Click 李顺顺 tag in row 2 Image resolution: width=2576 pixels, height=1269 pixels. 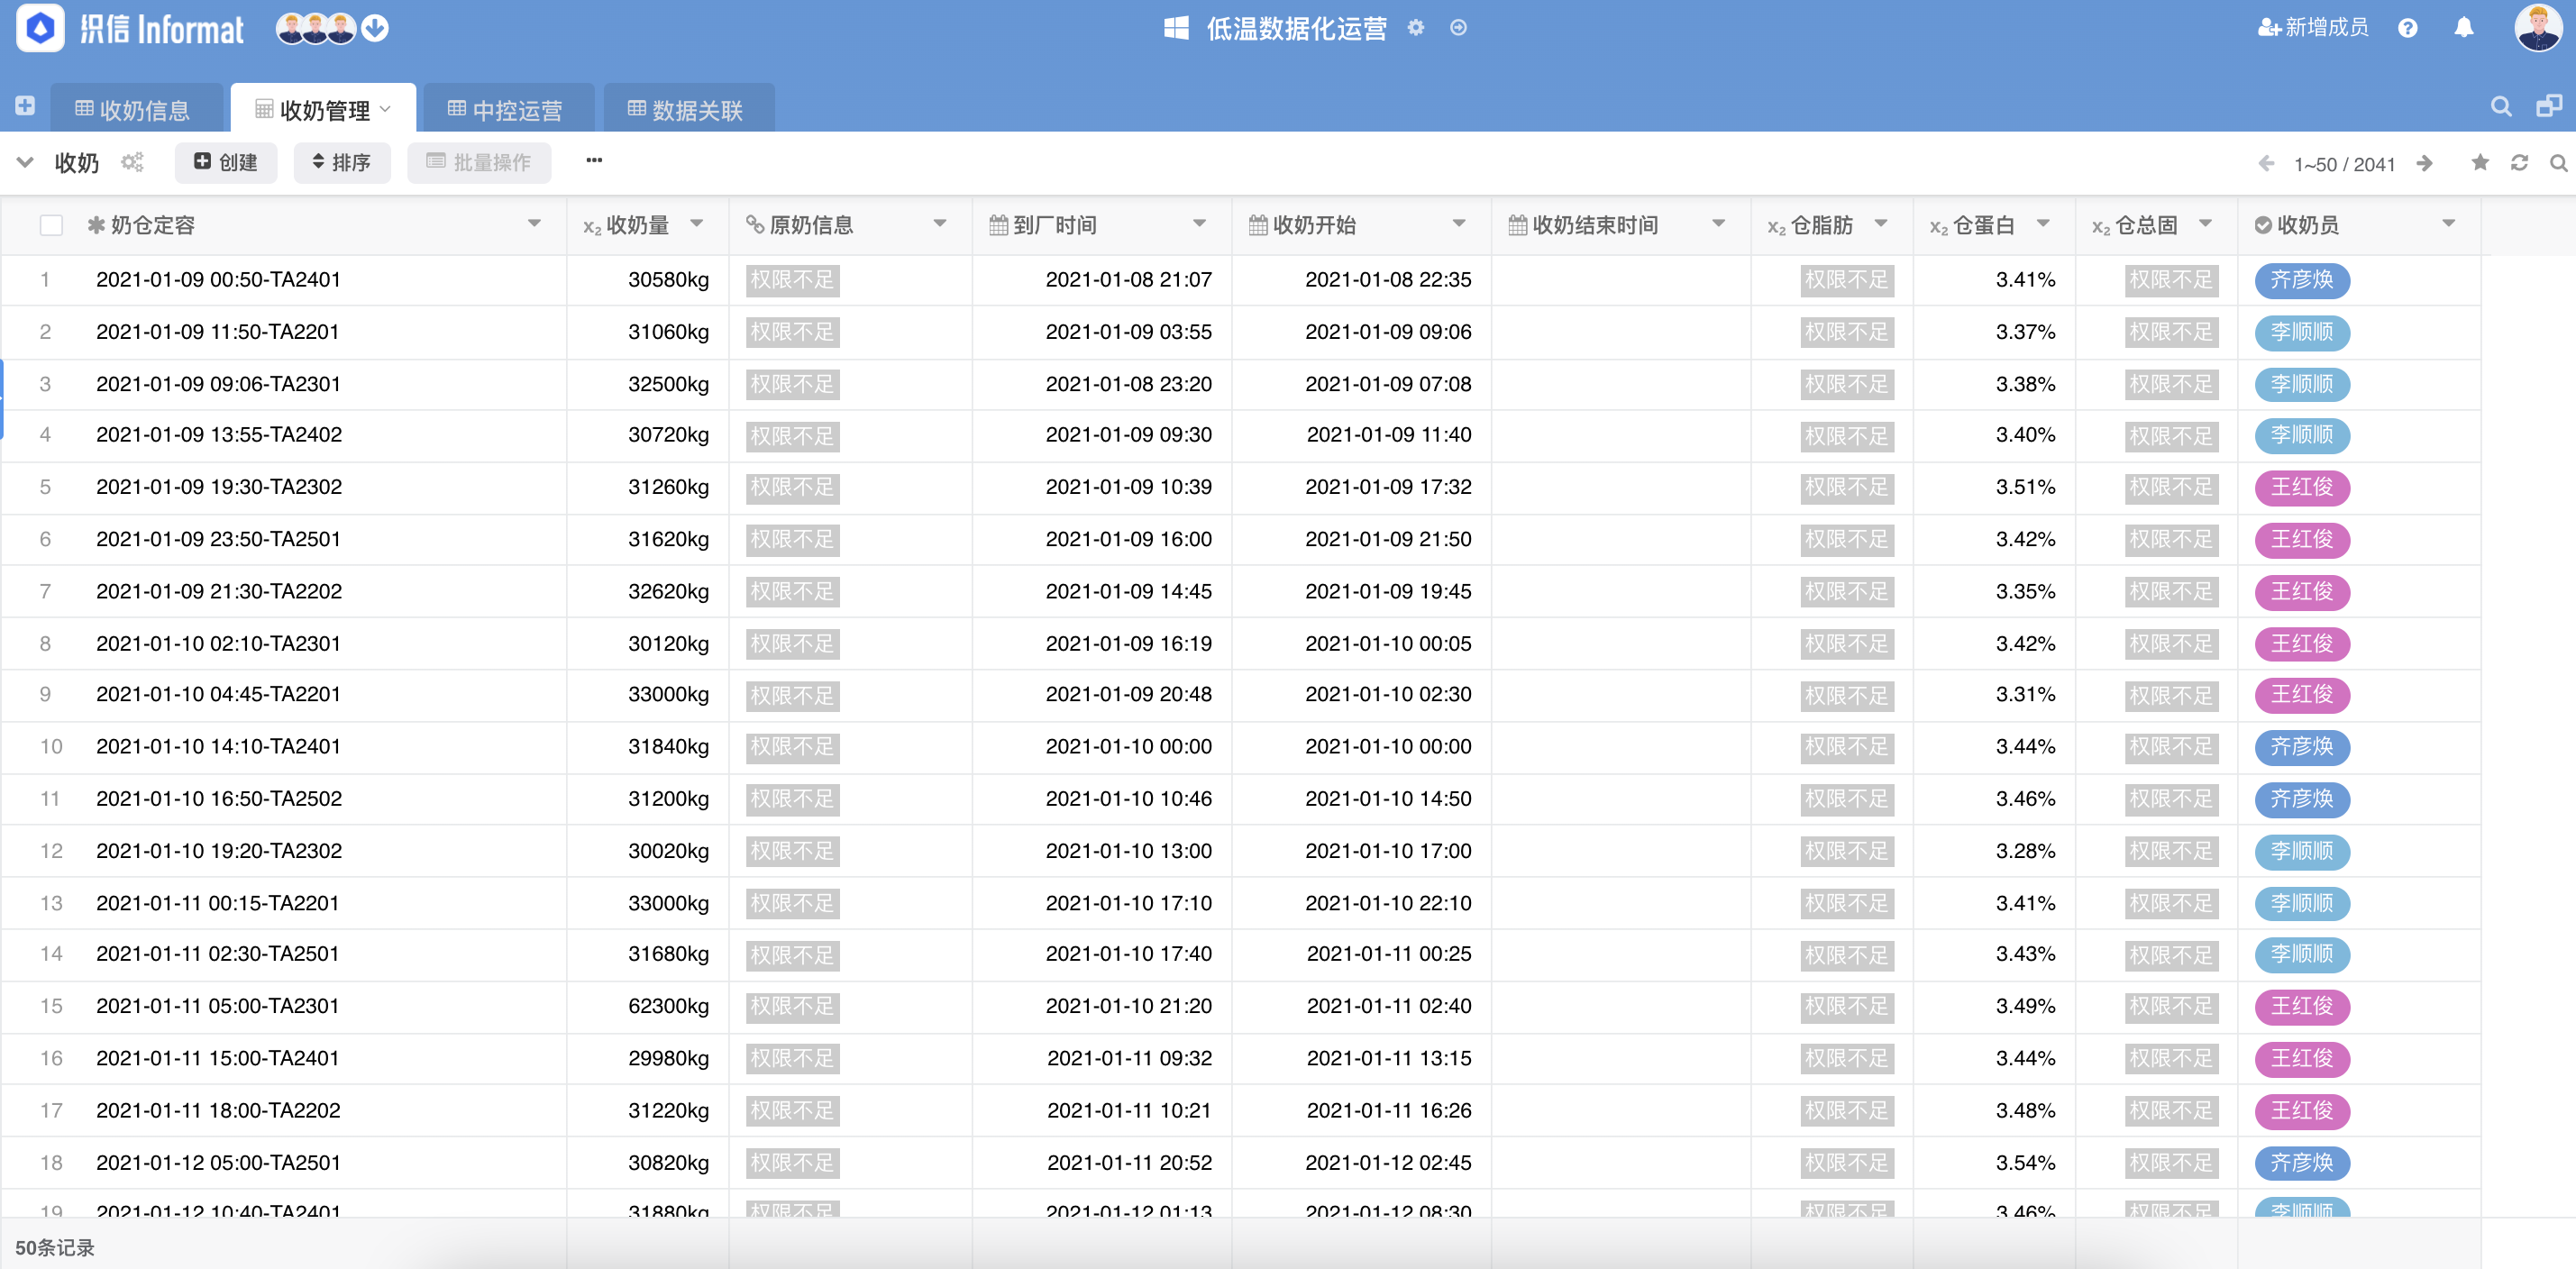tap(2302, 332)
